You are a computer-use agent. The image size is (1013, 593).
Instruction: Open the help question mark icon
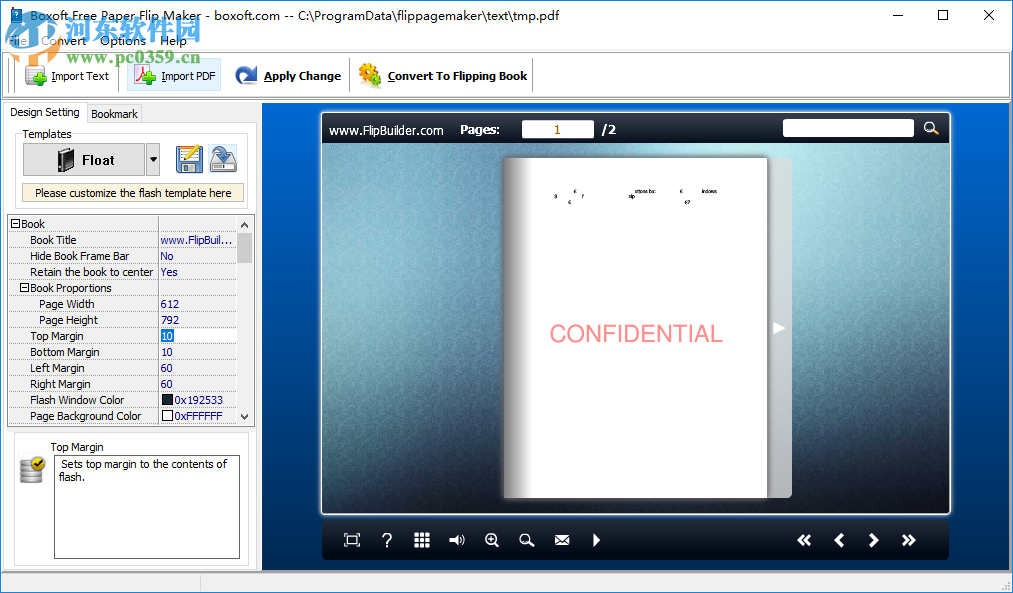(x=387, y=540)
